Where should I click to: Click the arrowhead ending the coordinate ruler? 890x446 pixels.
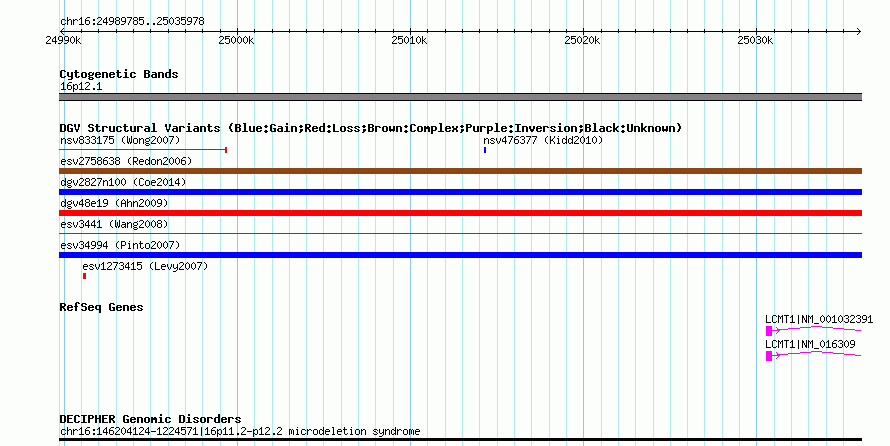[x=859, y=31]
